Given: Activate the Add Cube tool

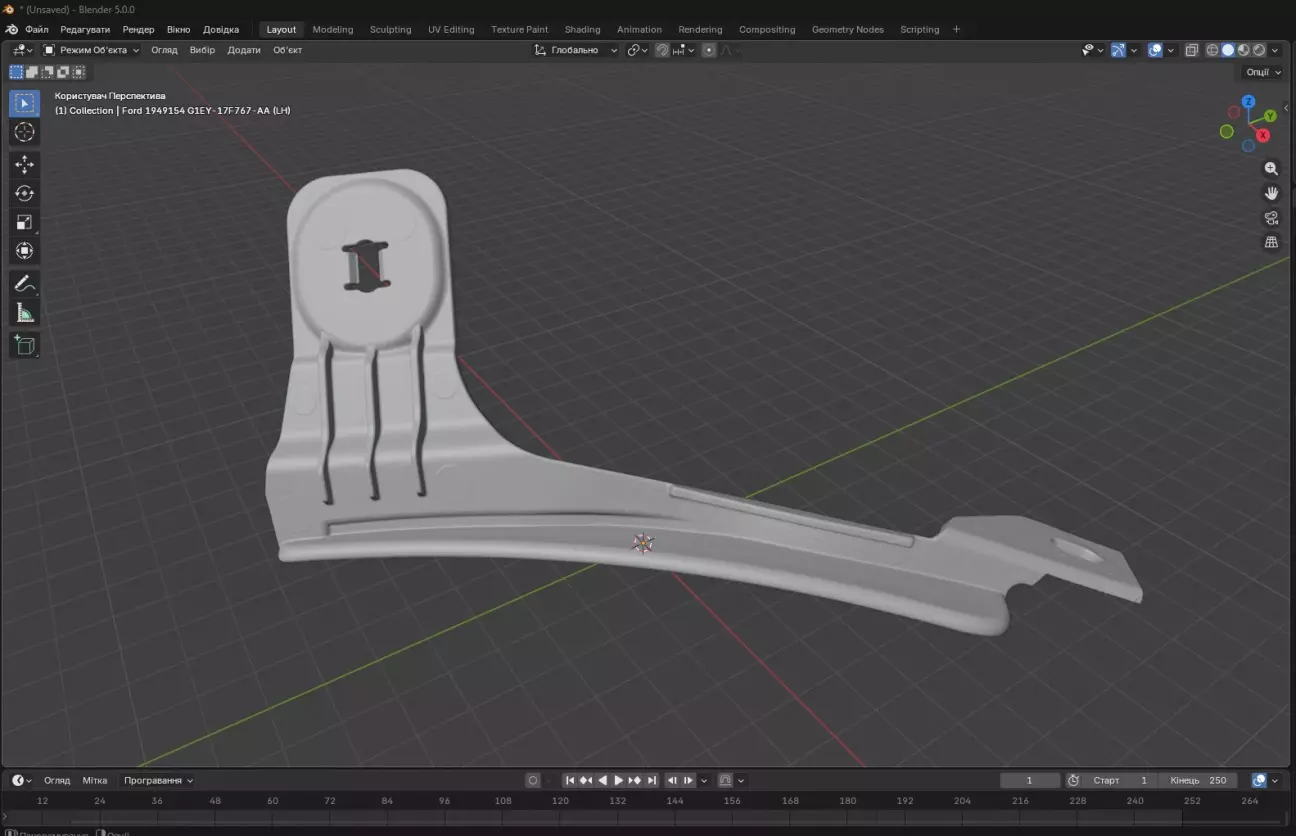Looking at the screenshot, I should click(24, 344).
